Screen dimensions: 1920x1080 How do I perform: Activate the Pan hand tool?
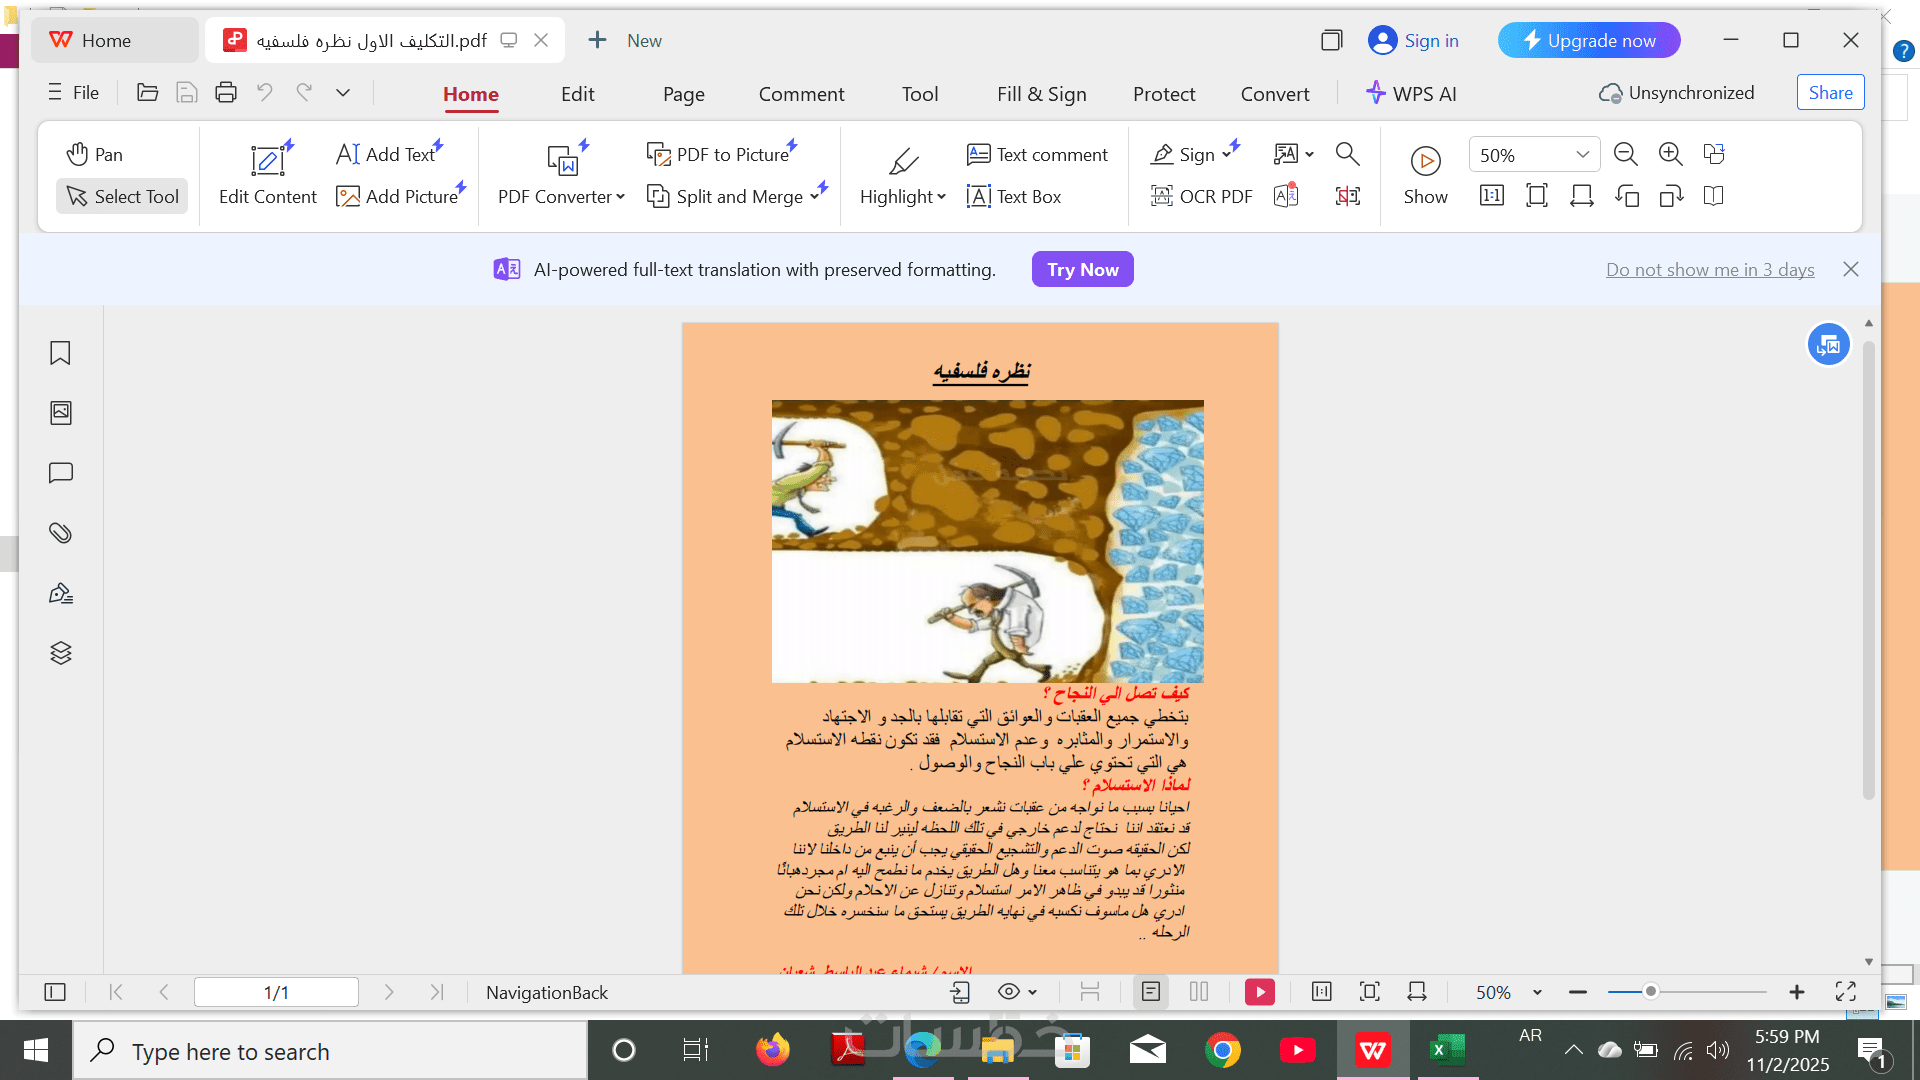(95, 154)
